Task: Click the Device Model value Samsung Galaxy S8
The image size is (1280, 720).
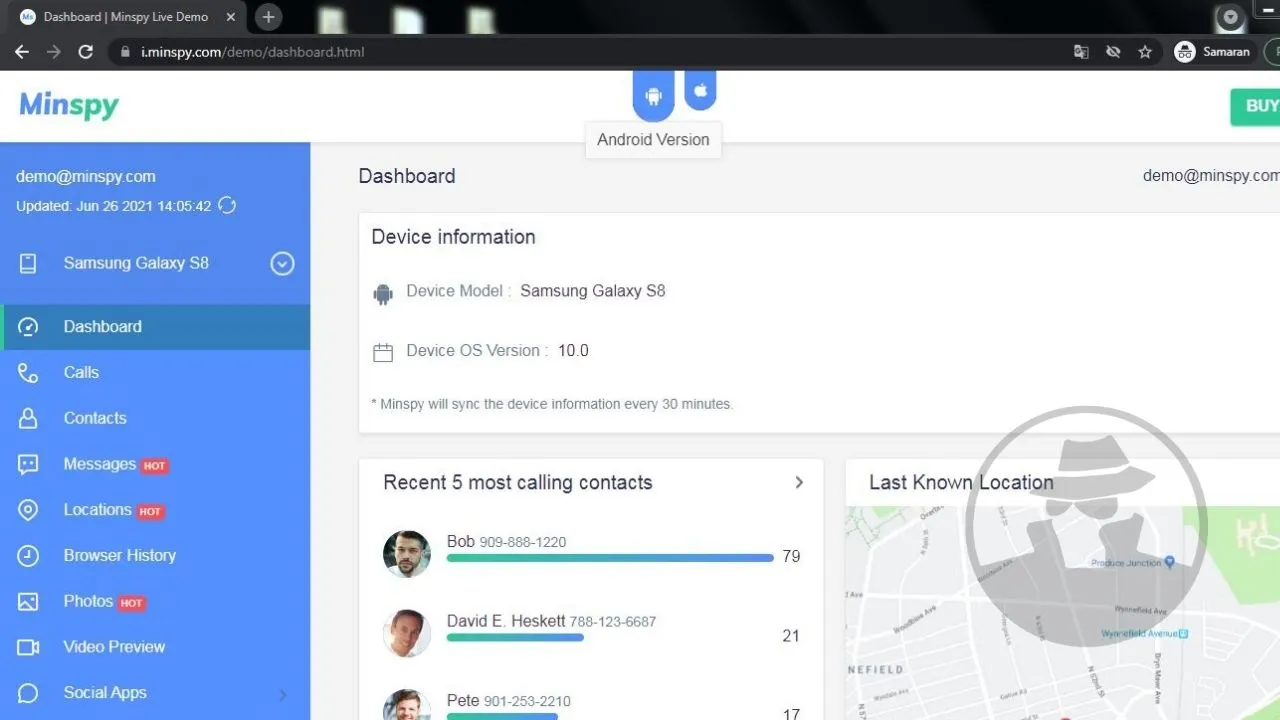Action: (593, 291)
